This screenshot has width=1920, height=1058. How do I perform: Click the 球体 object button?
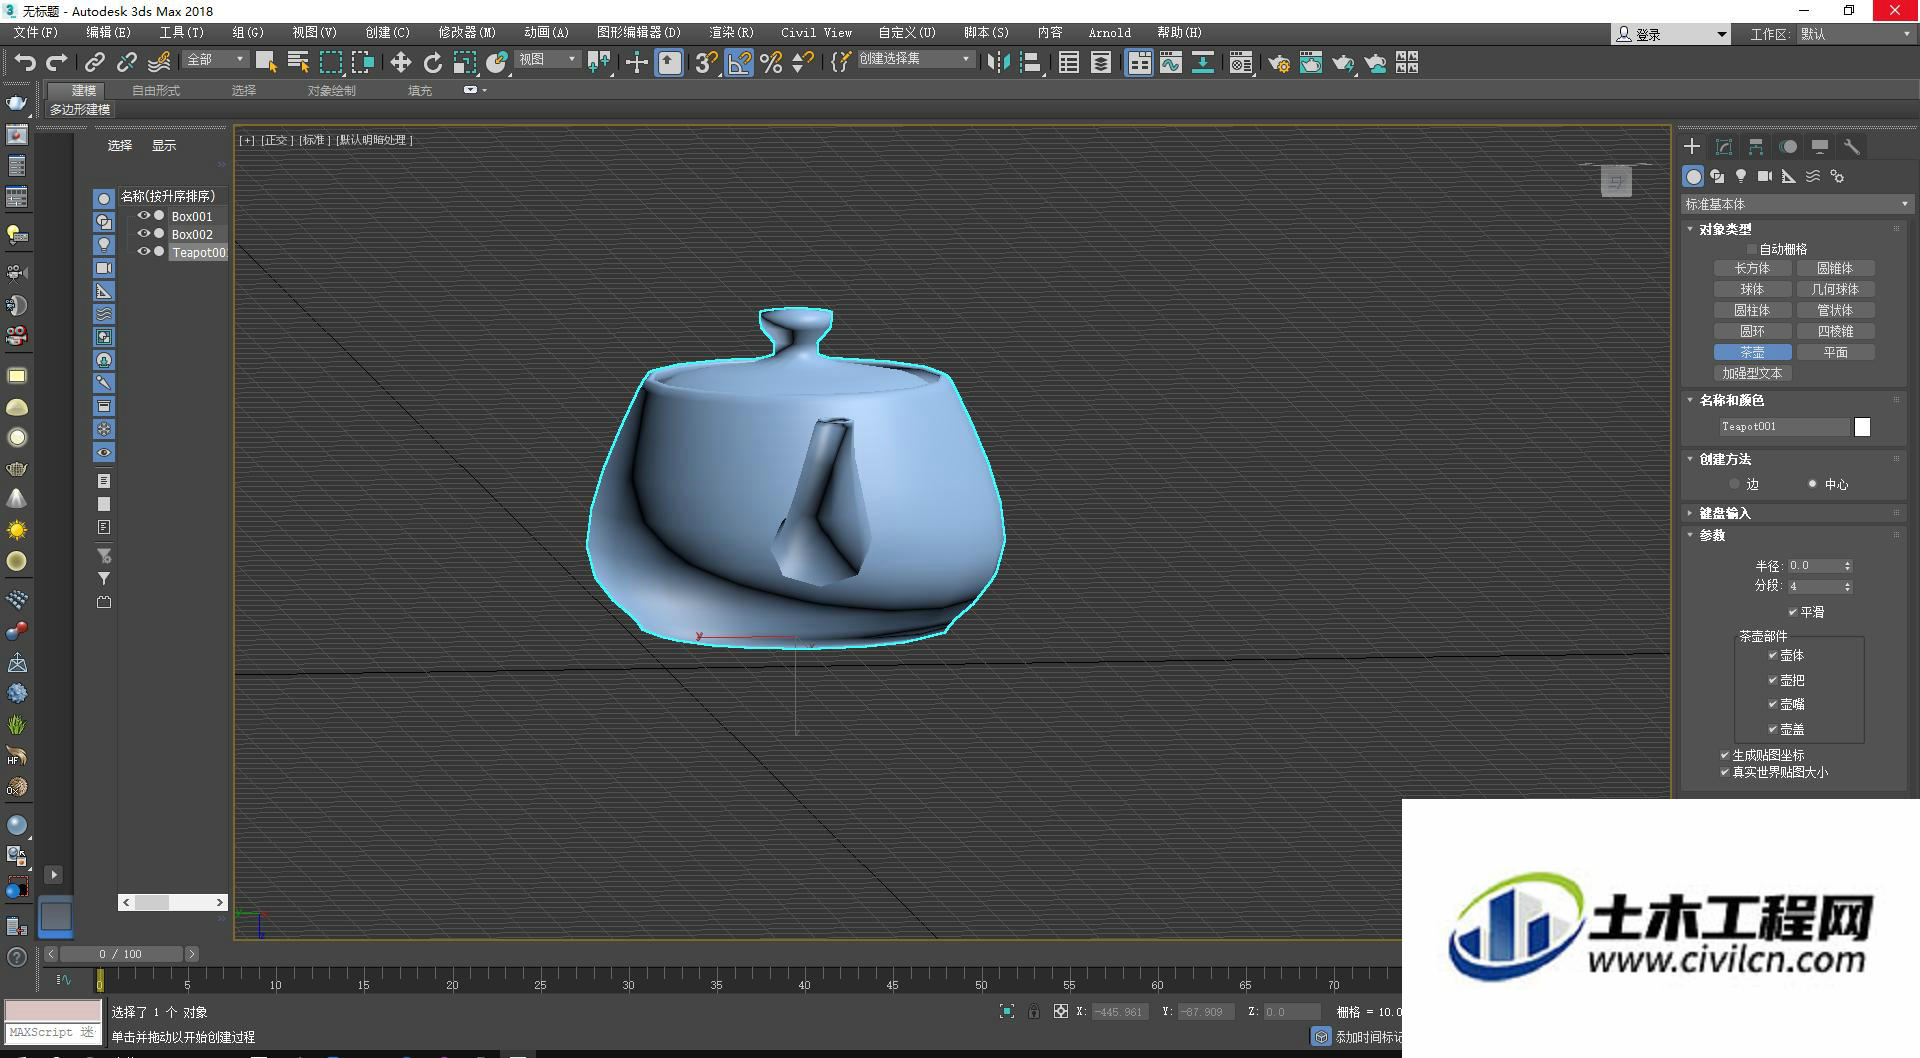pyautogui.click(x=1752, y=289)
